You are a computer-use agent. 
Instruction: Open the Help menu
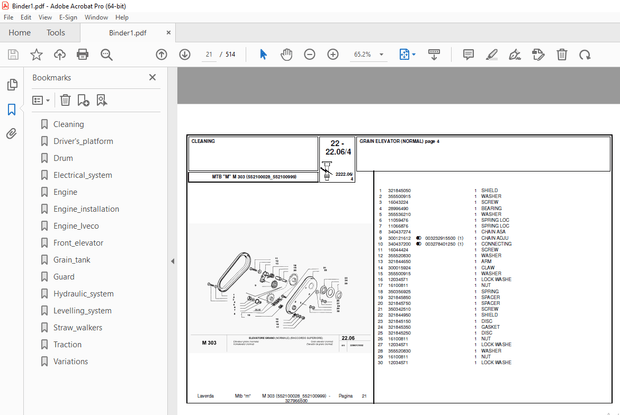122,17
